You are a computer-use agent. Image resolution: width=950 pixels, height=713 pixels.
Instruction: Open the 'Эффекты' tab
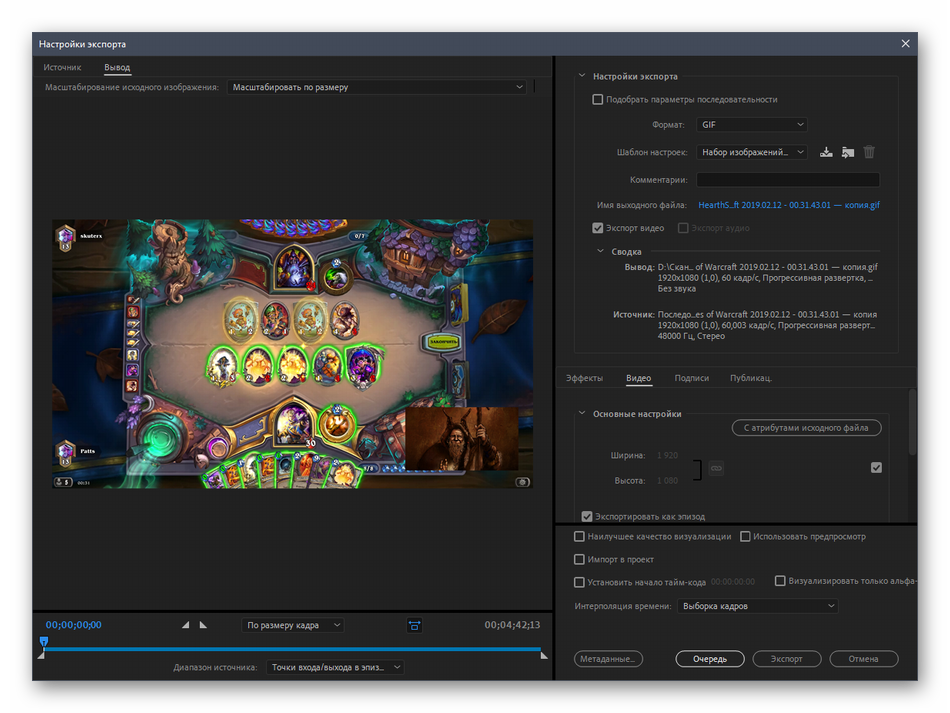coord(584,378)
